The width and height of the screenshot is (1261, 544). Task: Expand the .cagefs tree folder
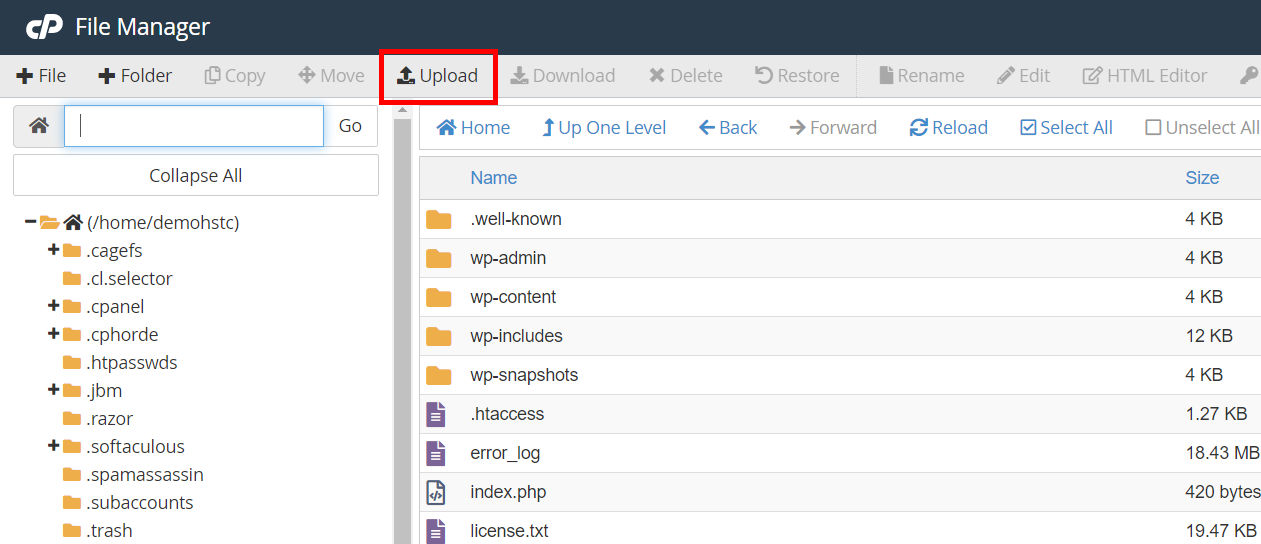[x=54, y=250]
